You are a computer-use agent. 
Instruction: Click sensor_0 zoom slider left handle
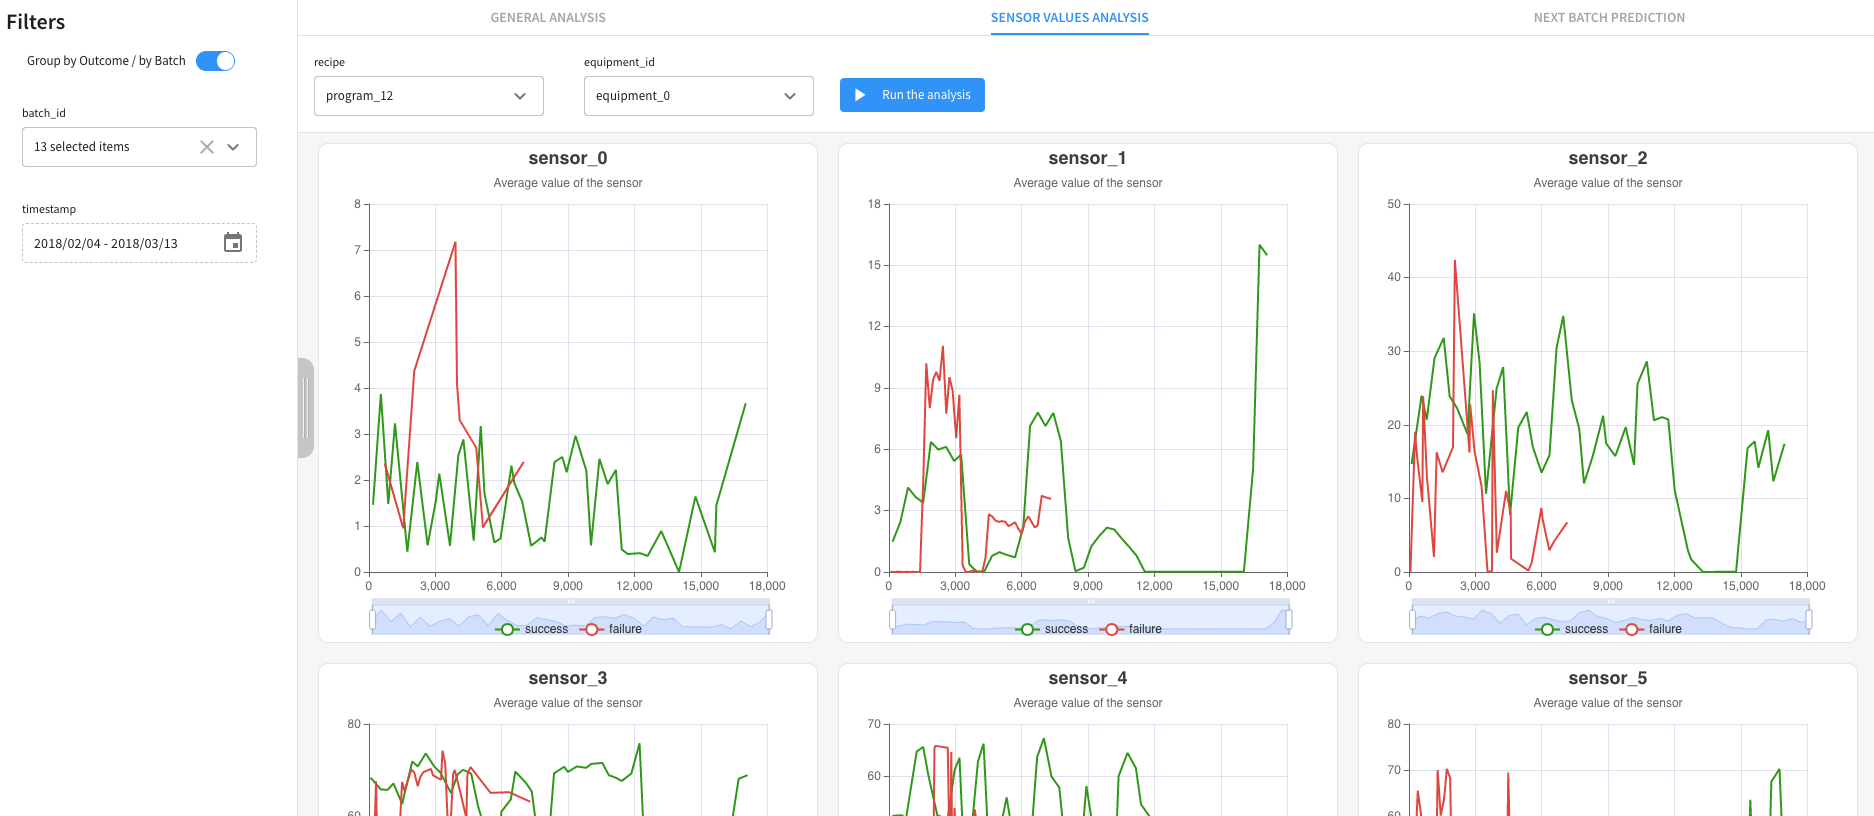(372, 620)
